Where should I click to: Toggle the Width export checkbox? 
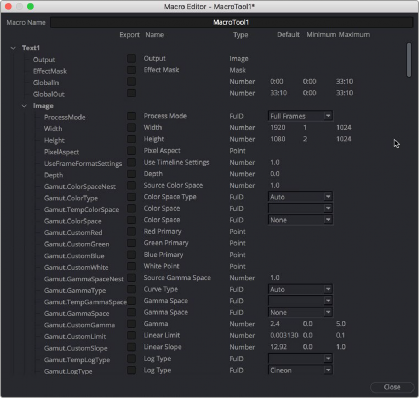[x=131, y=128]
